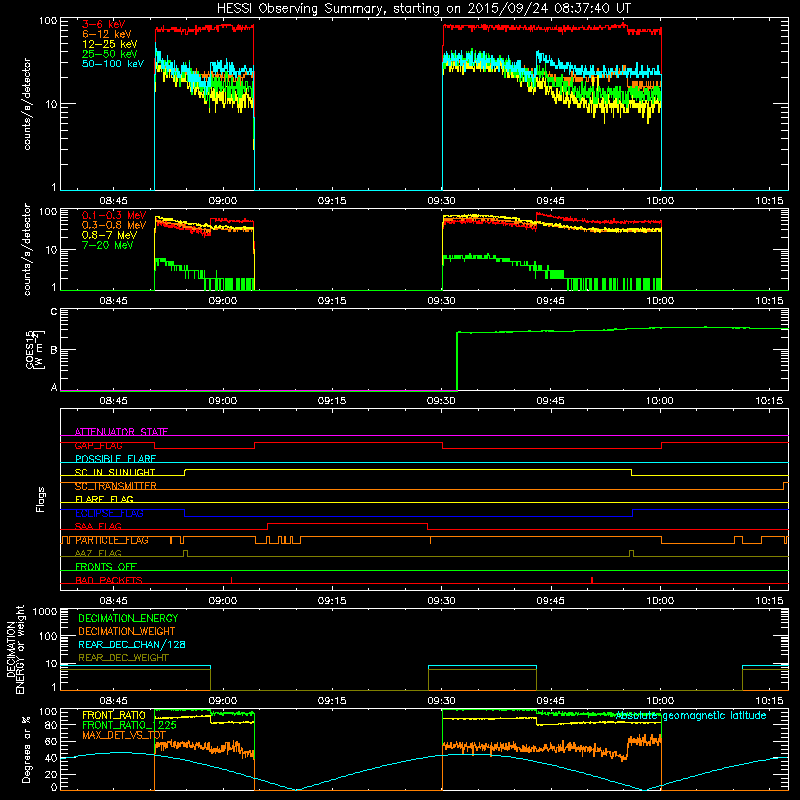
Task: Click the MAX_DET_VS_TOT legend label
Action: tap(124, 735)
